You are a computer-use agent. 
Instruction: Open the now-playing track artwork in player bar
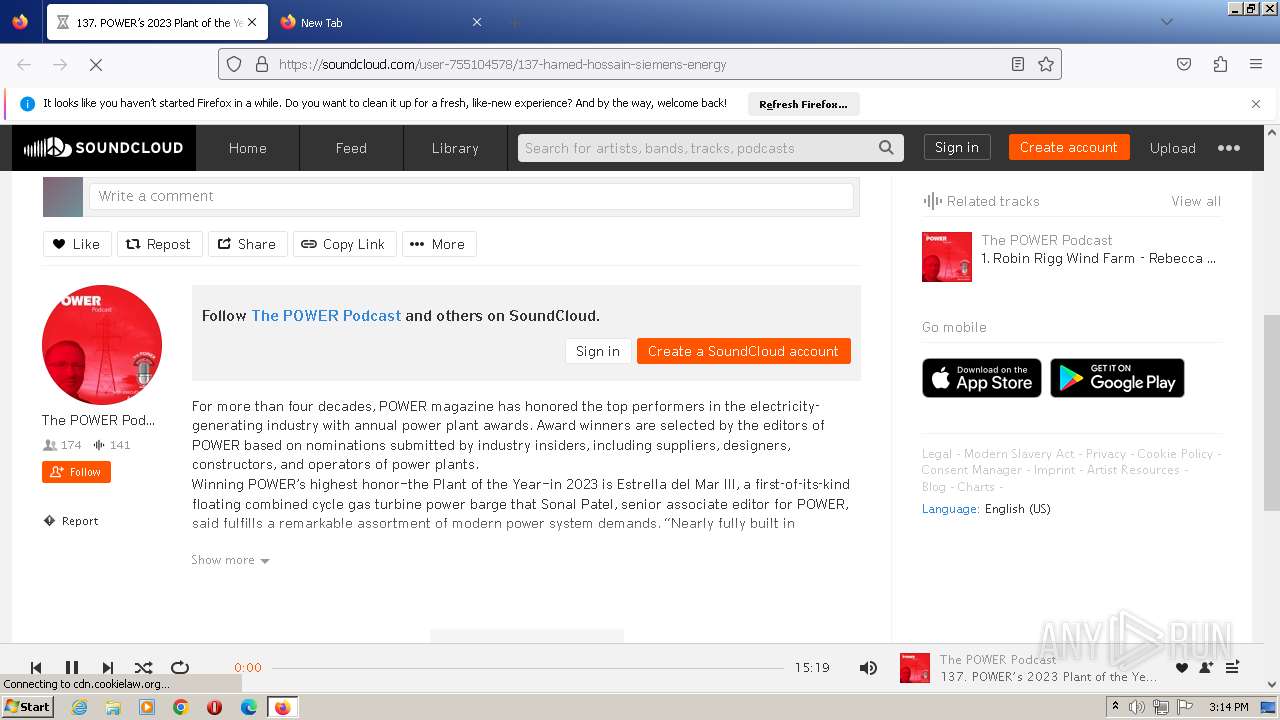point(915,668)
